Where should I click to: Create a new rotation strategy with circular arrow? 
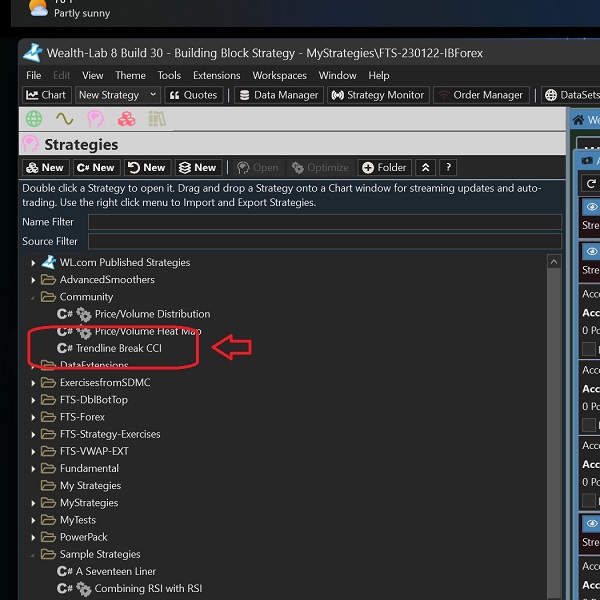click(148, 168)
